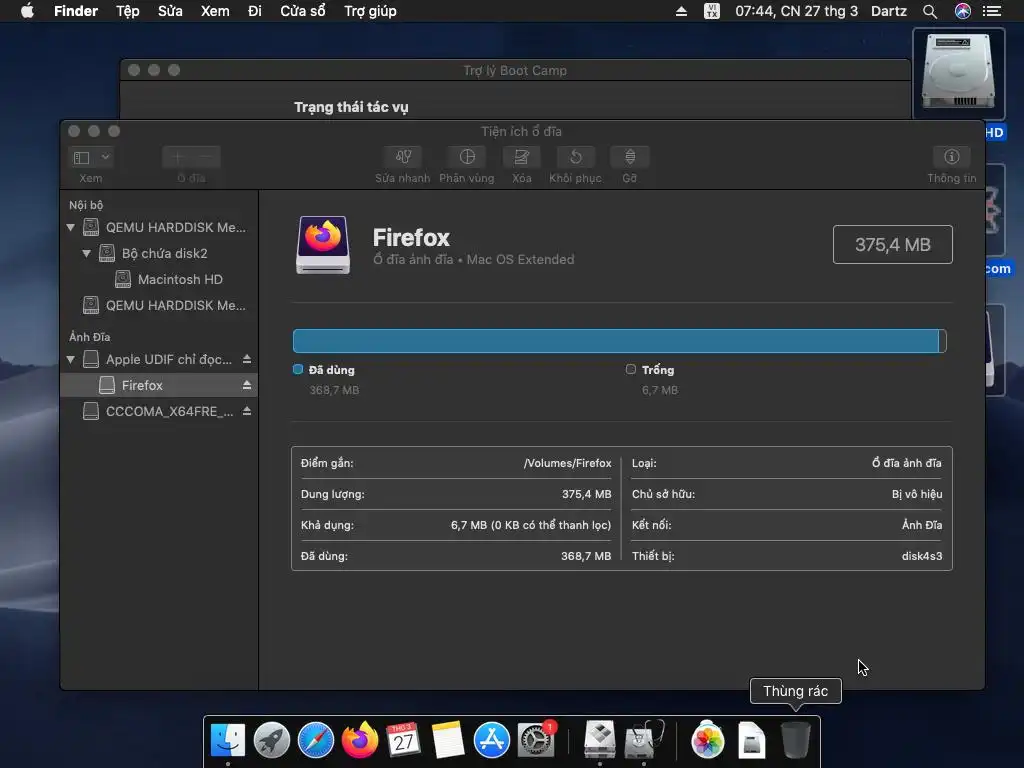Click the remove volume minus button
Image resolution: width=1024 pixels, height=768 pixels.
206,157
